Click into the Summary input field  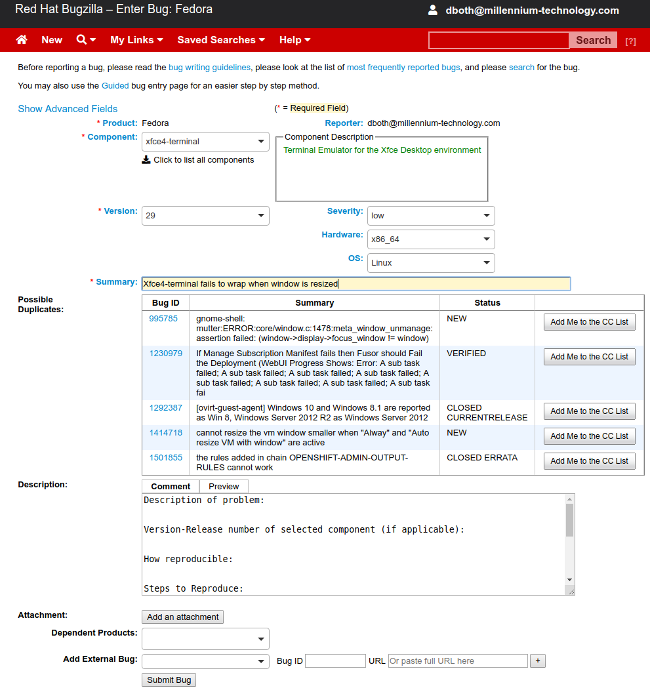(x=356, y=284)
